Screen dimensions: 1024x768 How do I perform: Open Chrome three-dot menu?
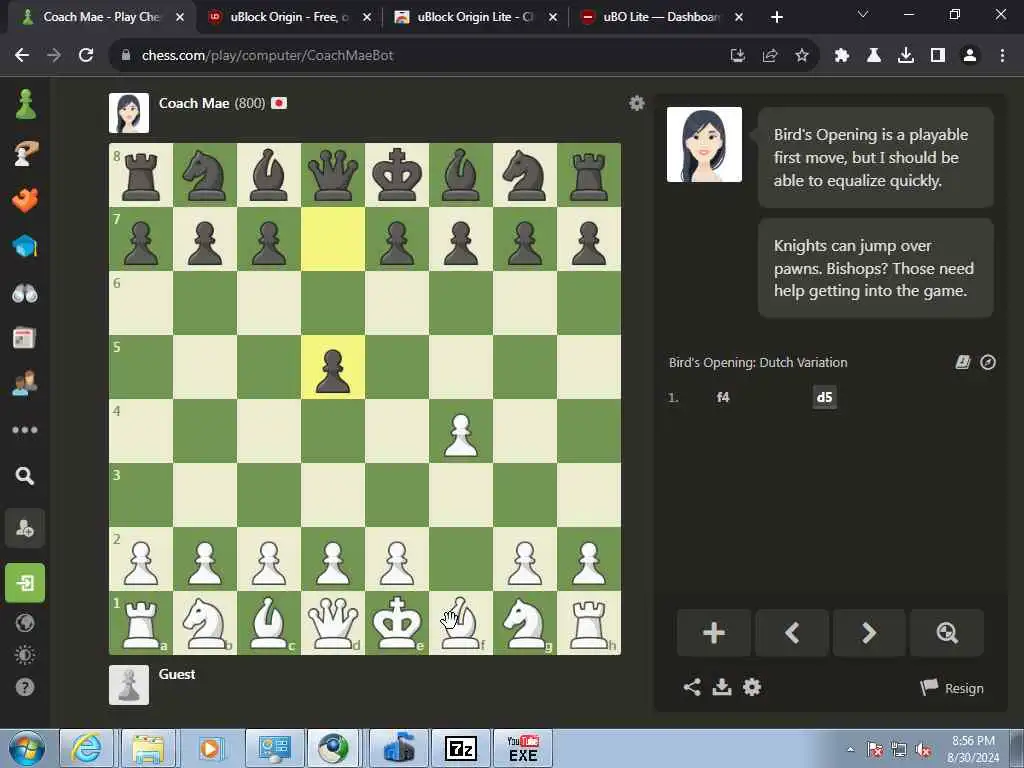[x=1002, y=56]
